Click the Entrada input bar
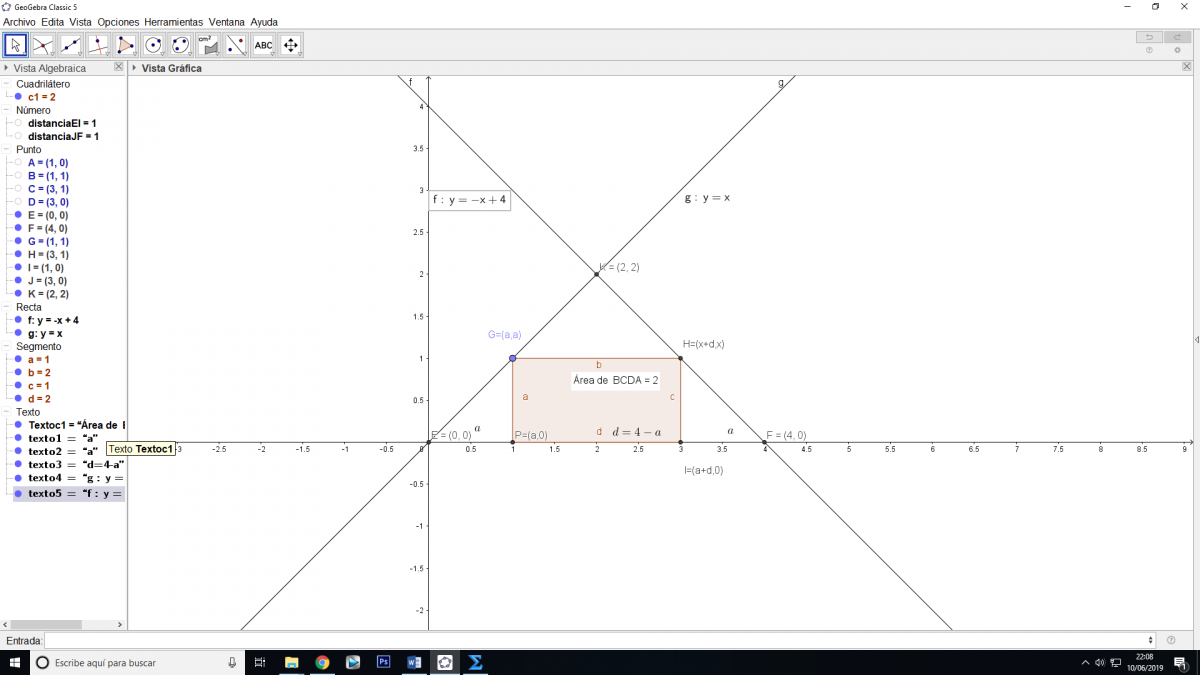This screenshot has width=1200, height=675. [598, 640]
